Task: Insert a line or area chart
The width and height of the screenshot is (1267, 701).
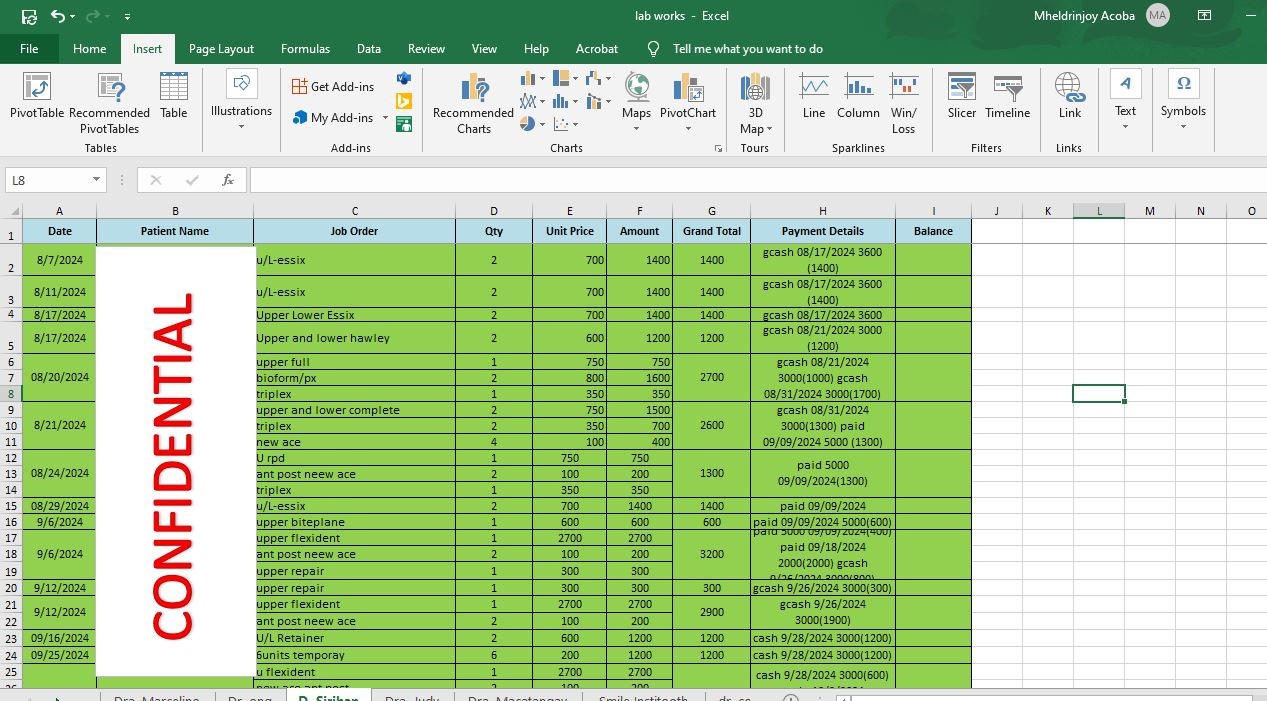Action: [x=532, y=101]
